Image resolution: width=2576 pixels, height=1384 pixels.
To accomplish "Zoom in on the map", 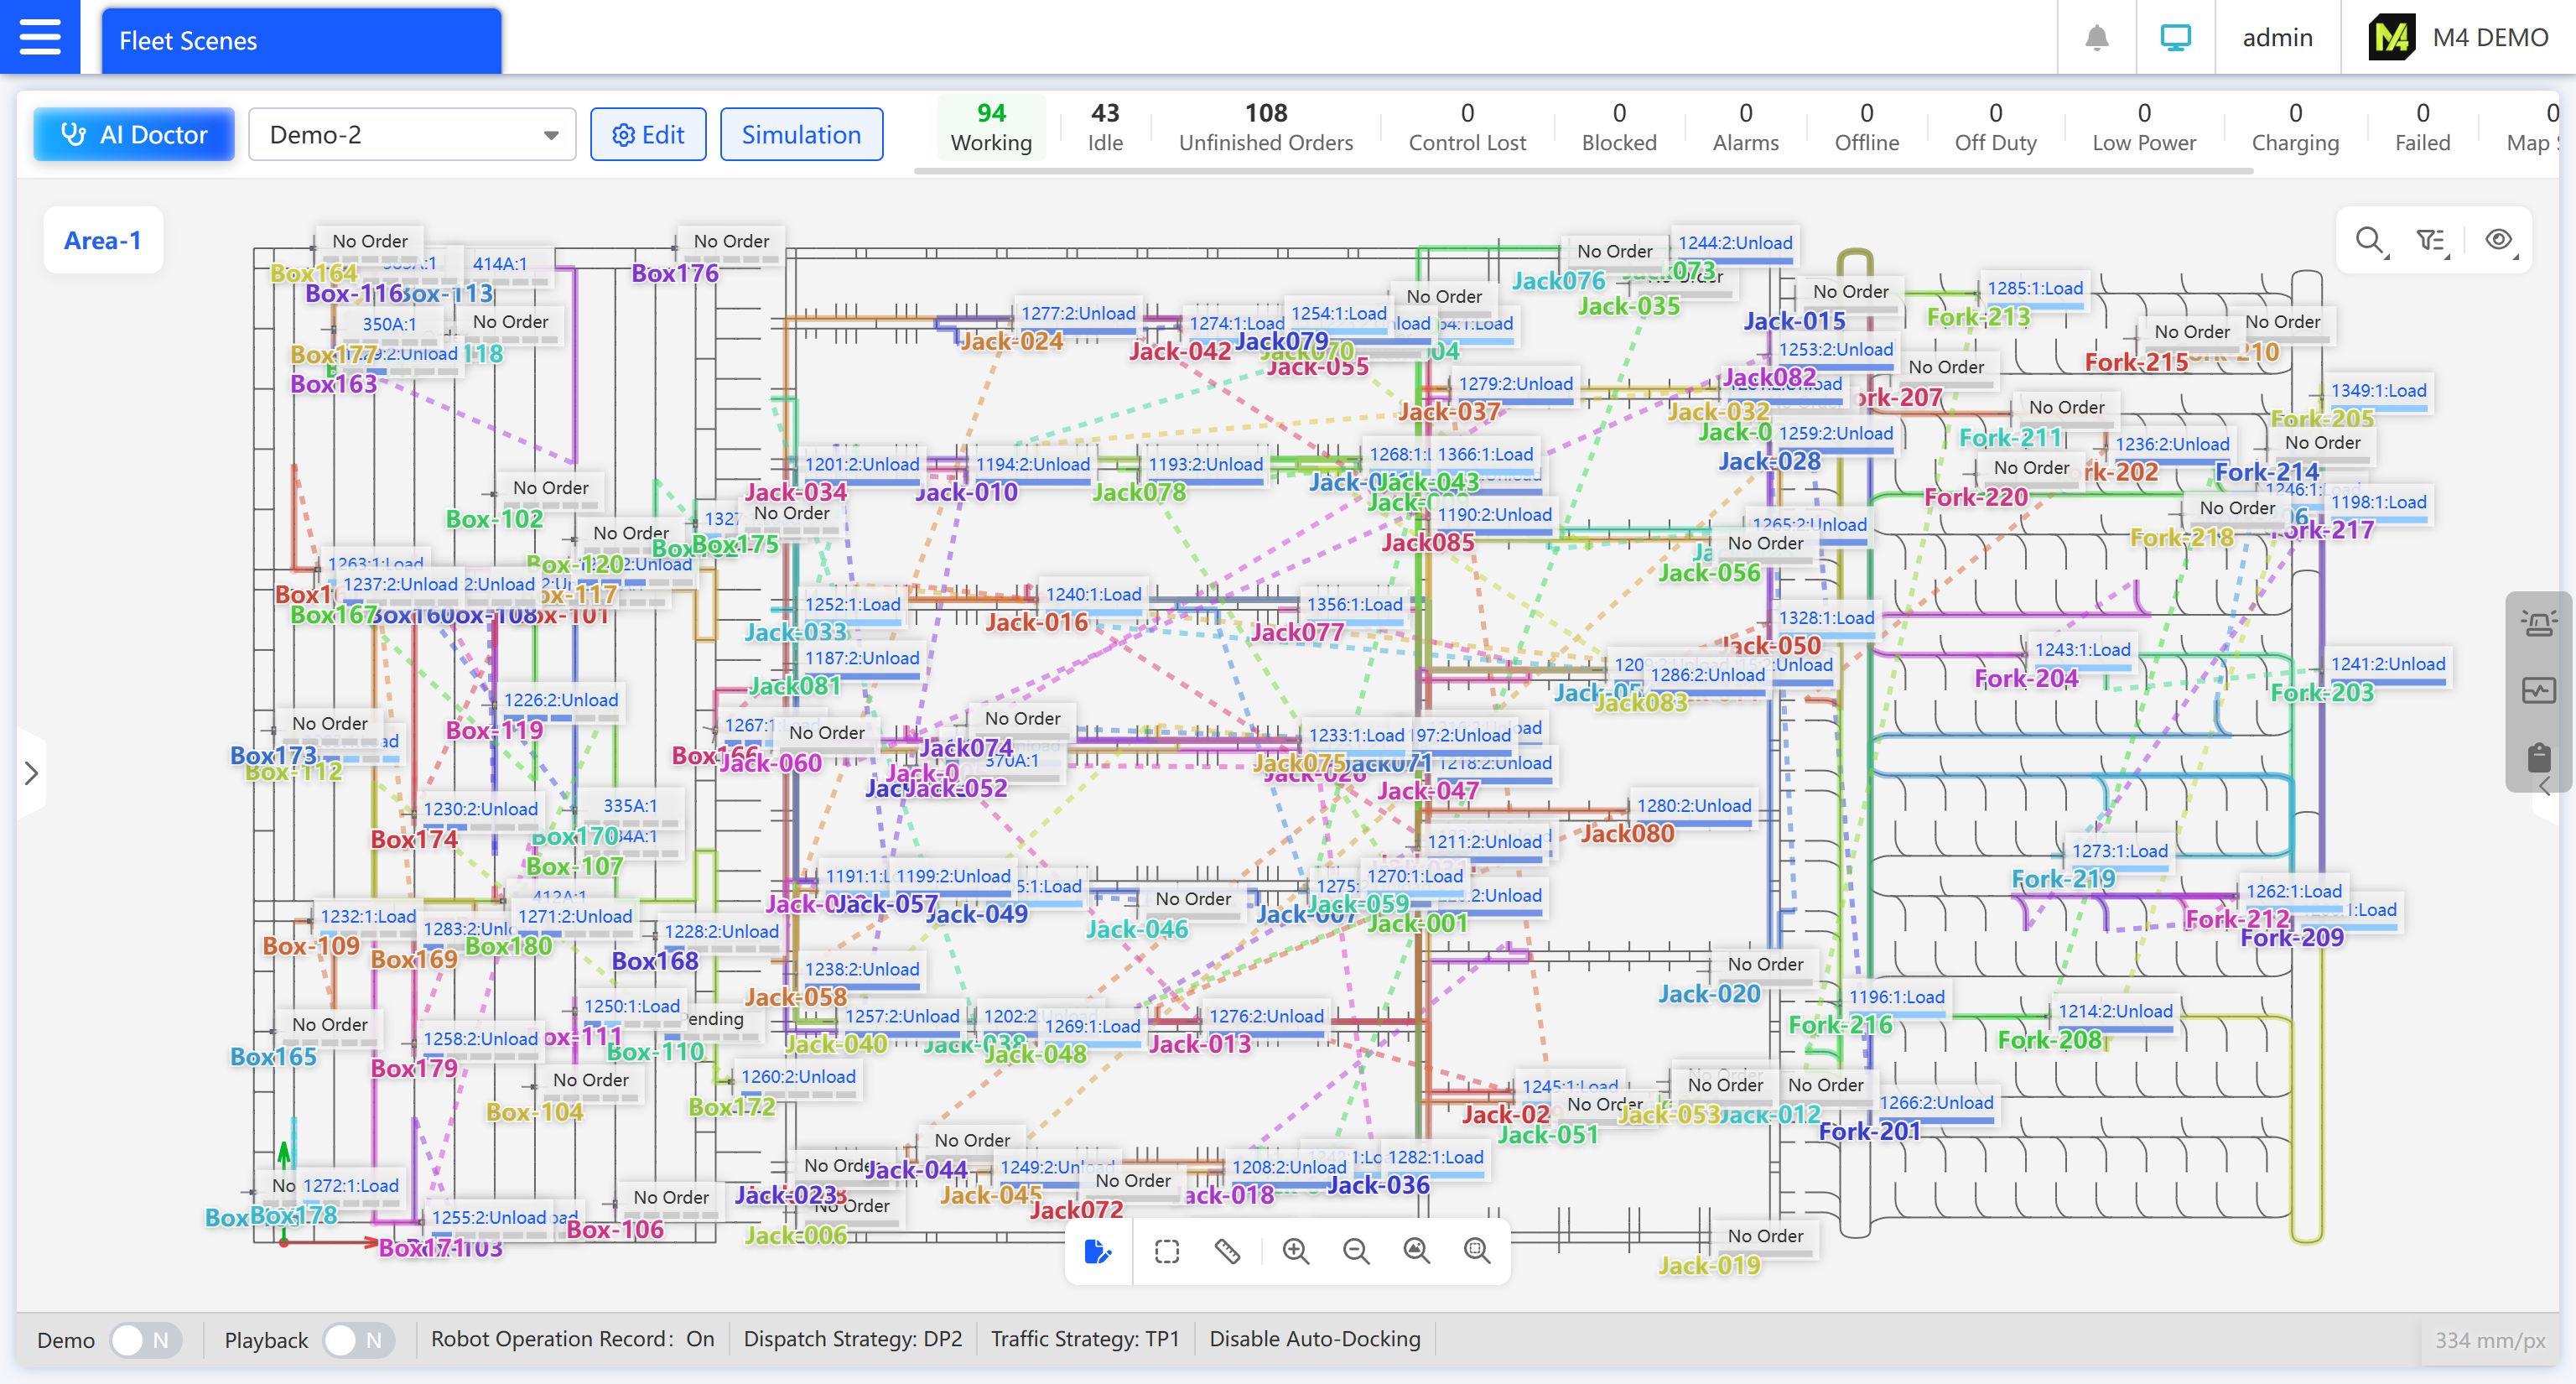I will tap(1295, 1251).
